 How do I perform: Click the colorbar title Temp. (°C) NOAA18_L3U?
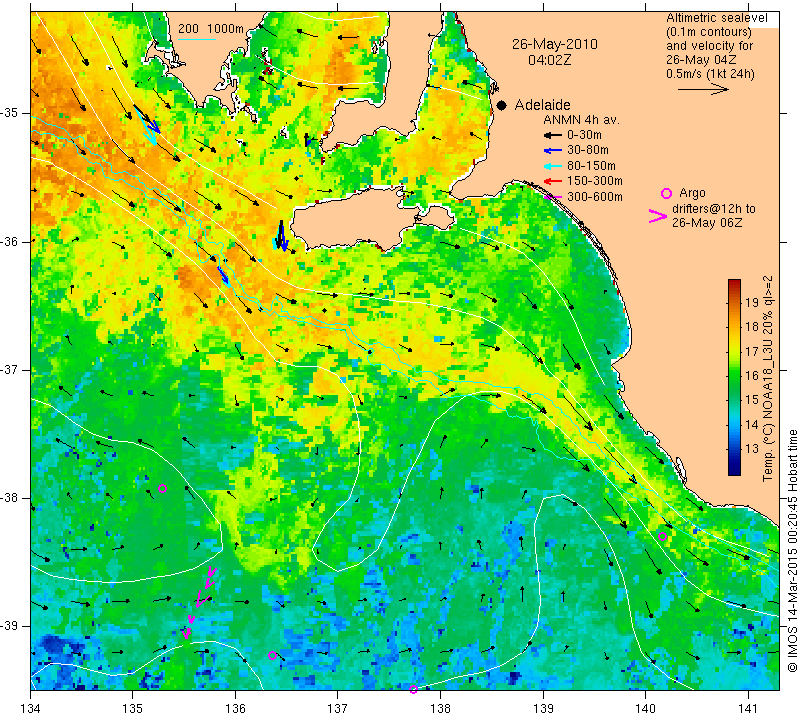768,379
